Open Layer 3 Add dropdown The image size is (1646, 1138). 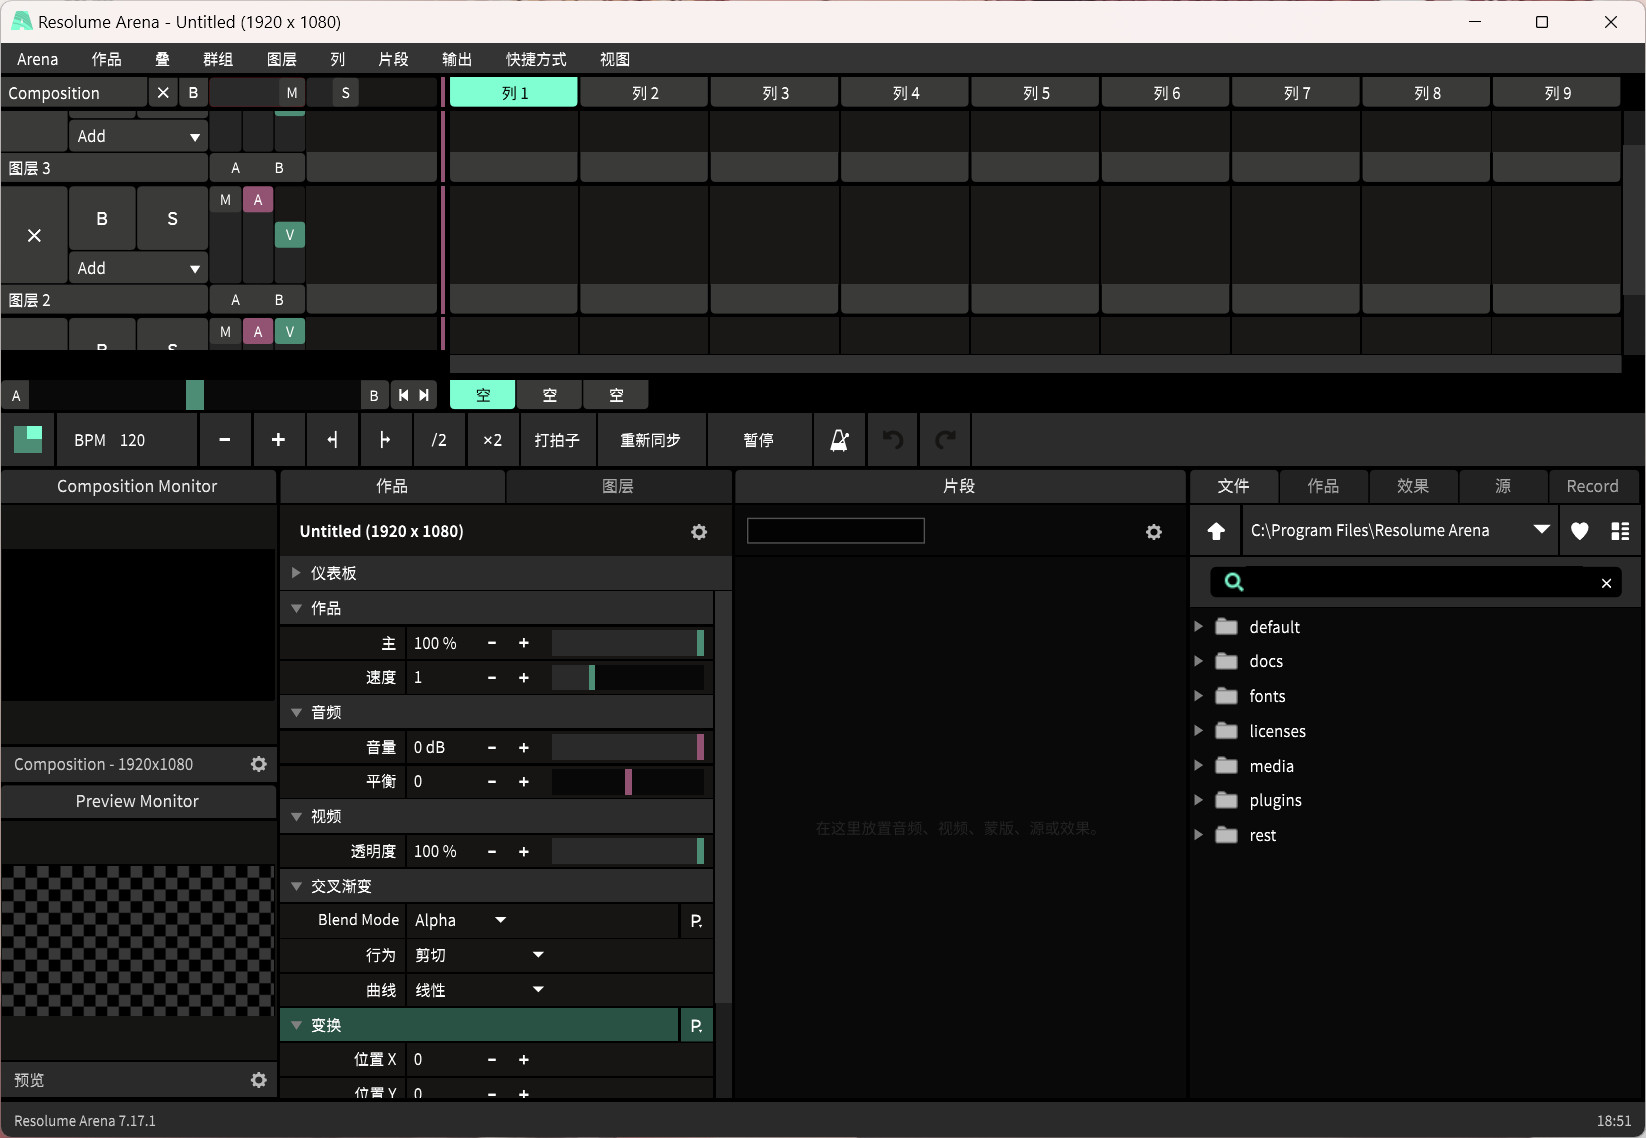coord(138,268)
